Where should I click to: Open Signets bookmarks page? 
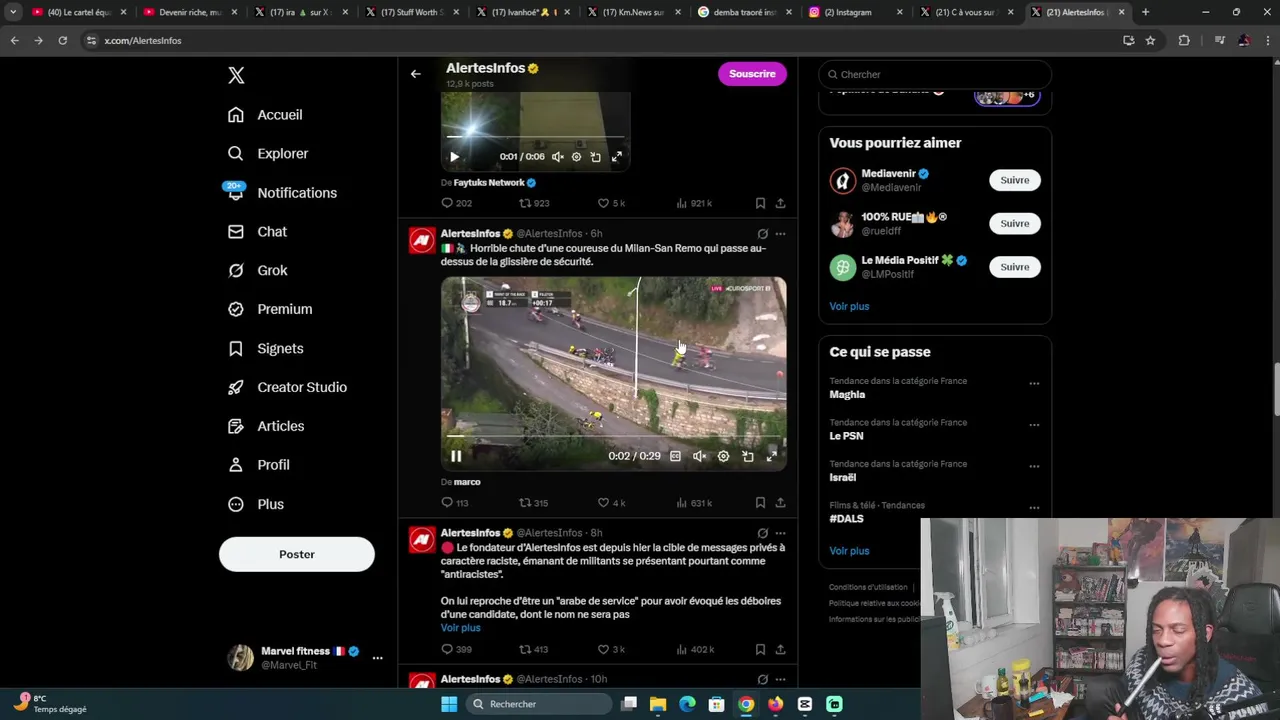click(x=265, y=349)
